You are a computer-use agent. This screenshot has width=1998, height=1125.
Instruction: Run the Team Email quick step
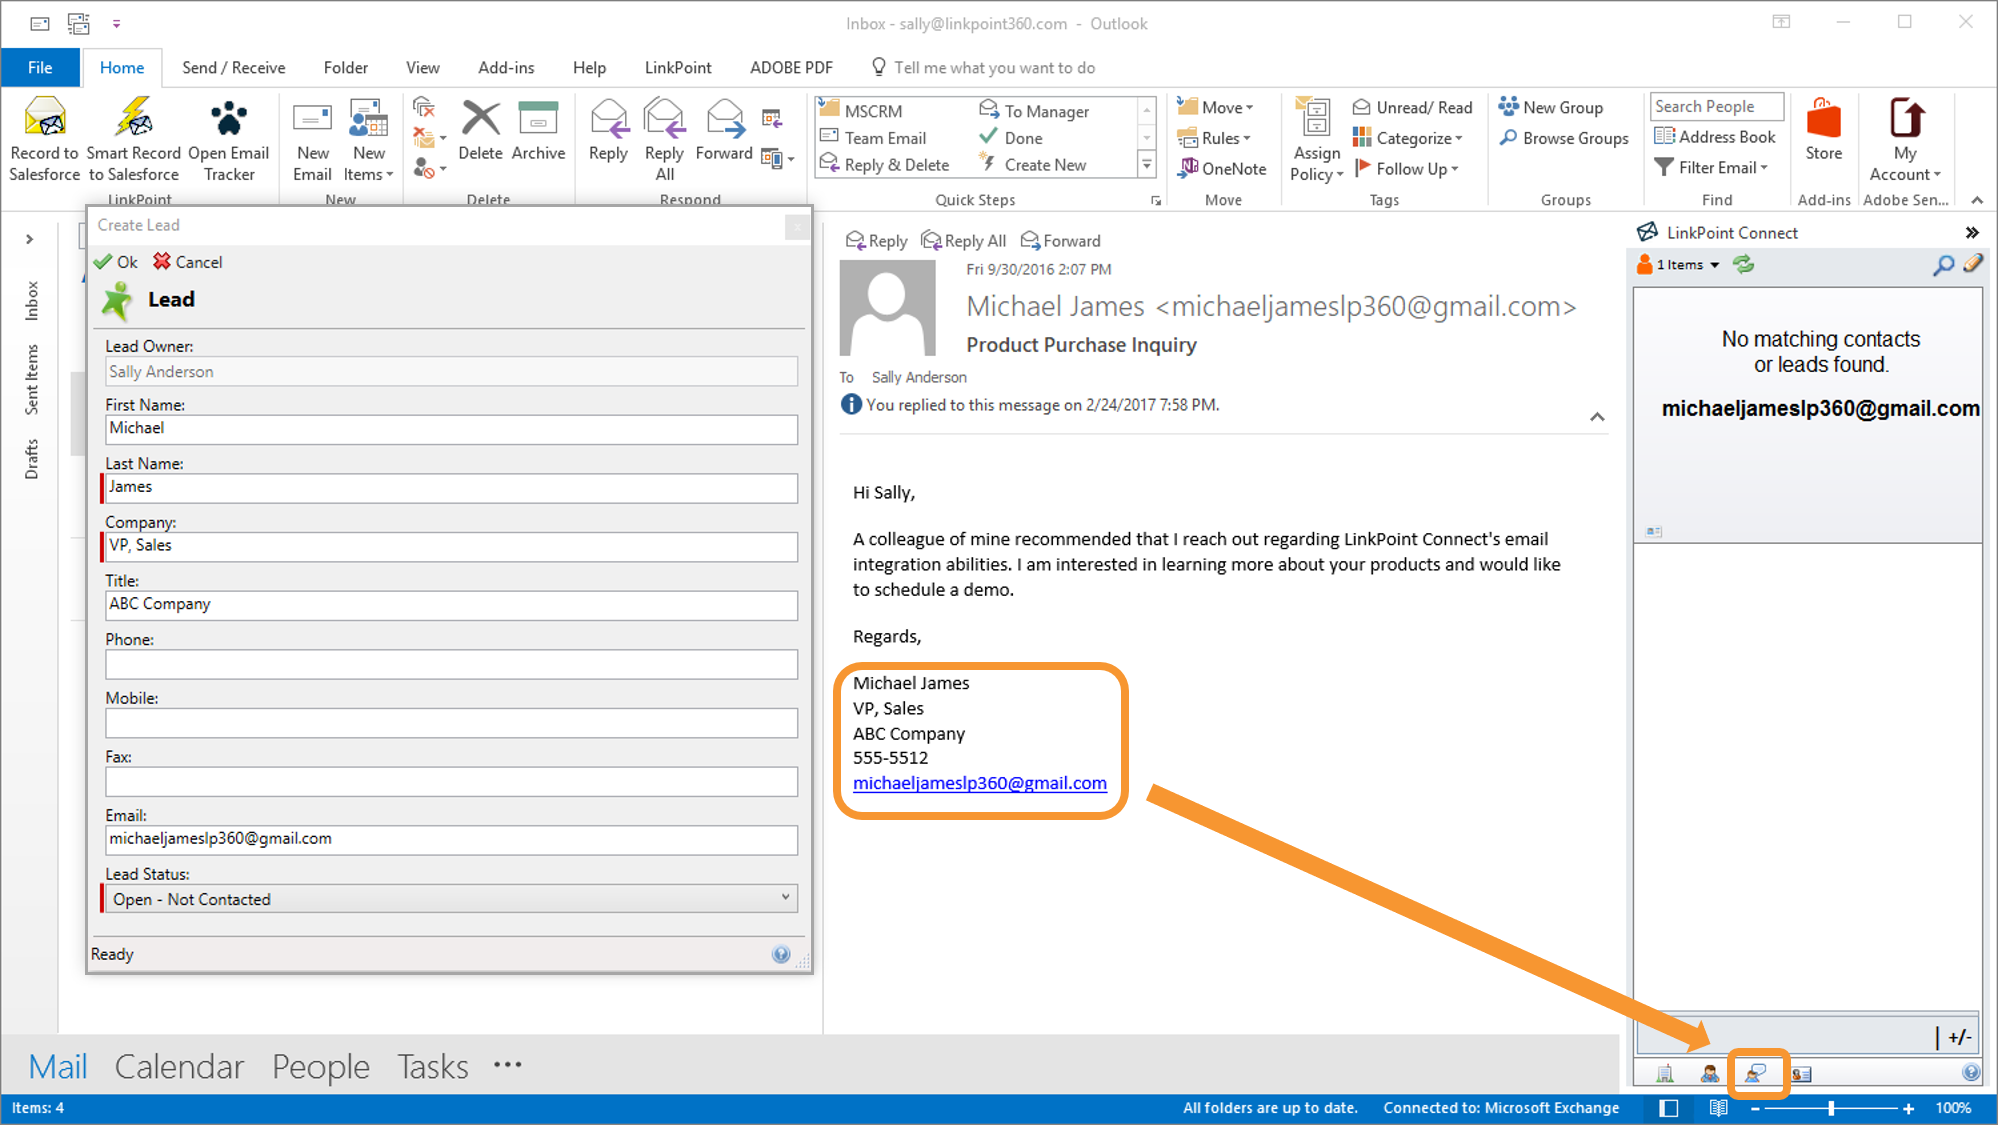click(x=873, y=138)
